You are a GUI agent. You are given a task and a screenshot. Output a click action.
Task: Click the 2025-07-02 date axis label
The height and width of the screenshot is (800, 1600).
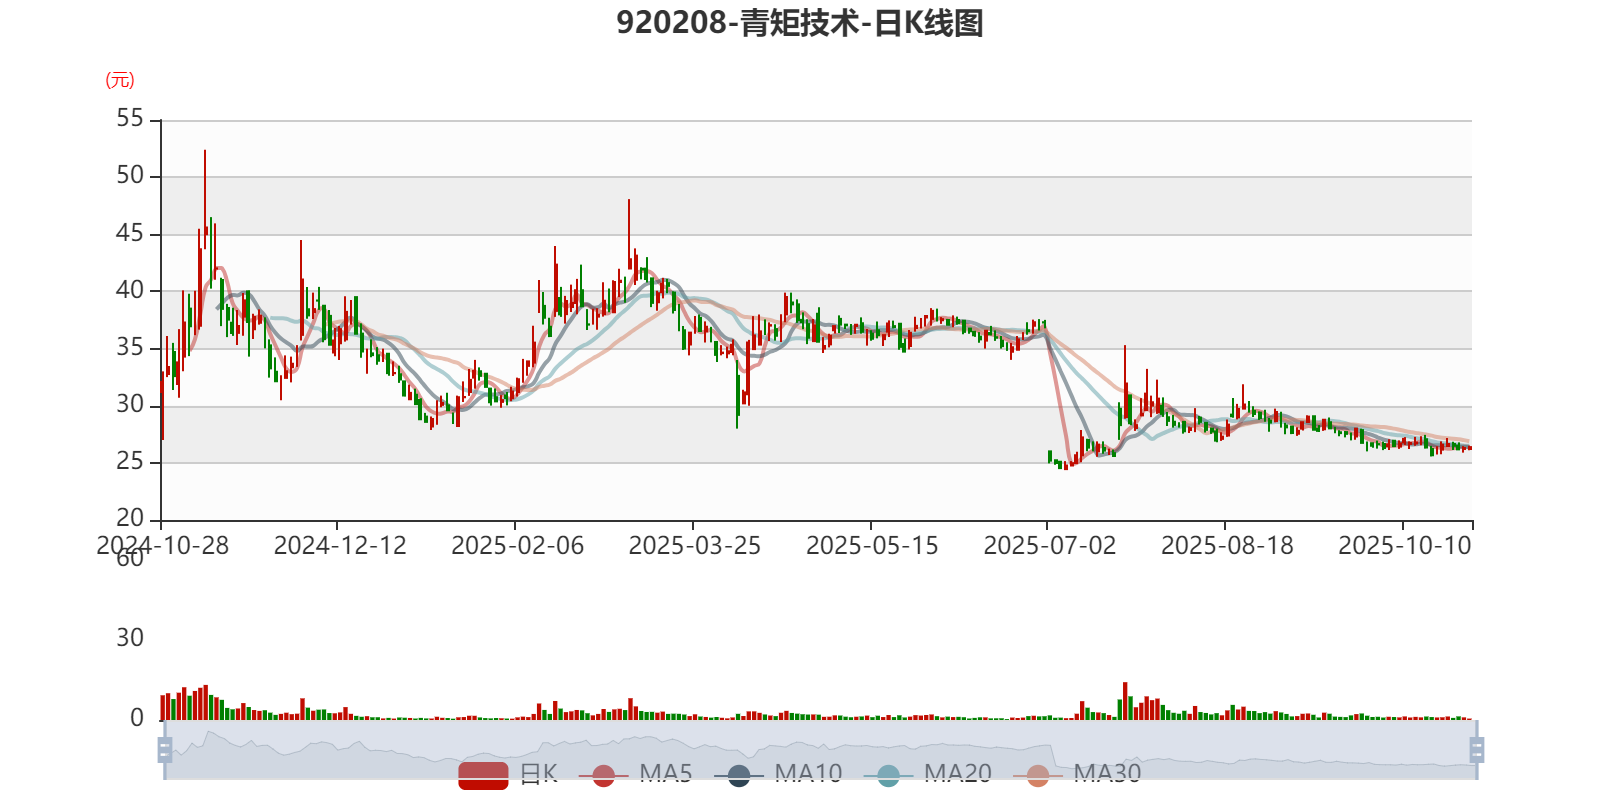point(1049,545)
